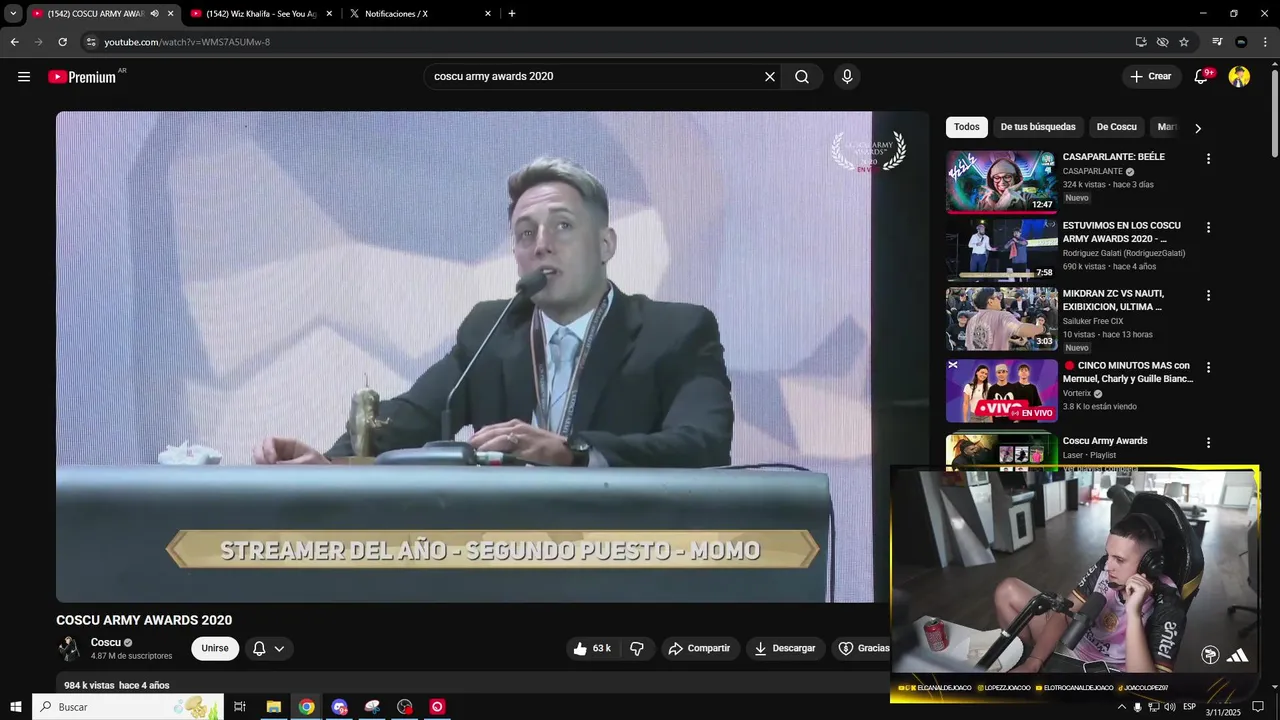The height and width of the screenshot is (720, 1280).
Task: Click the Windows taskbar Buscar box
Action: pyautogui.click(x=128, y=707)
